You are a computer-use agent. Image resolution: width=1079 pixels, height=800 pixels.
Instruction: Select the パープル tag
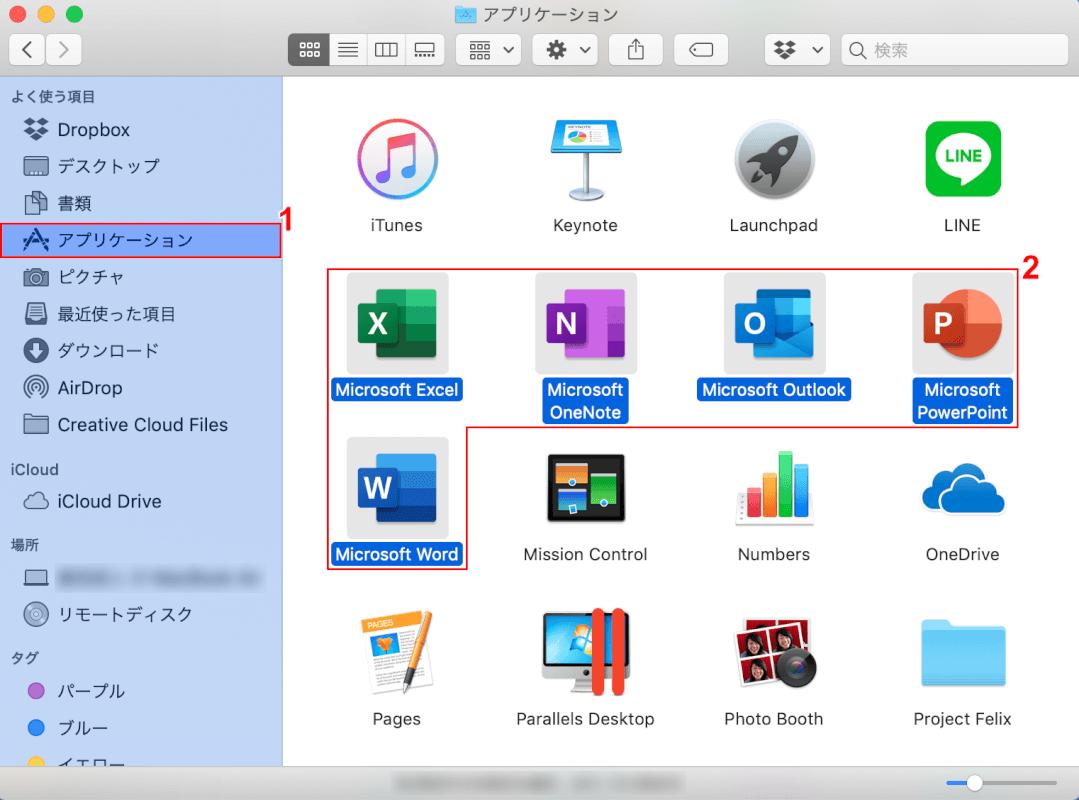click(140, 691)
